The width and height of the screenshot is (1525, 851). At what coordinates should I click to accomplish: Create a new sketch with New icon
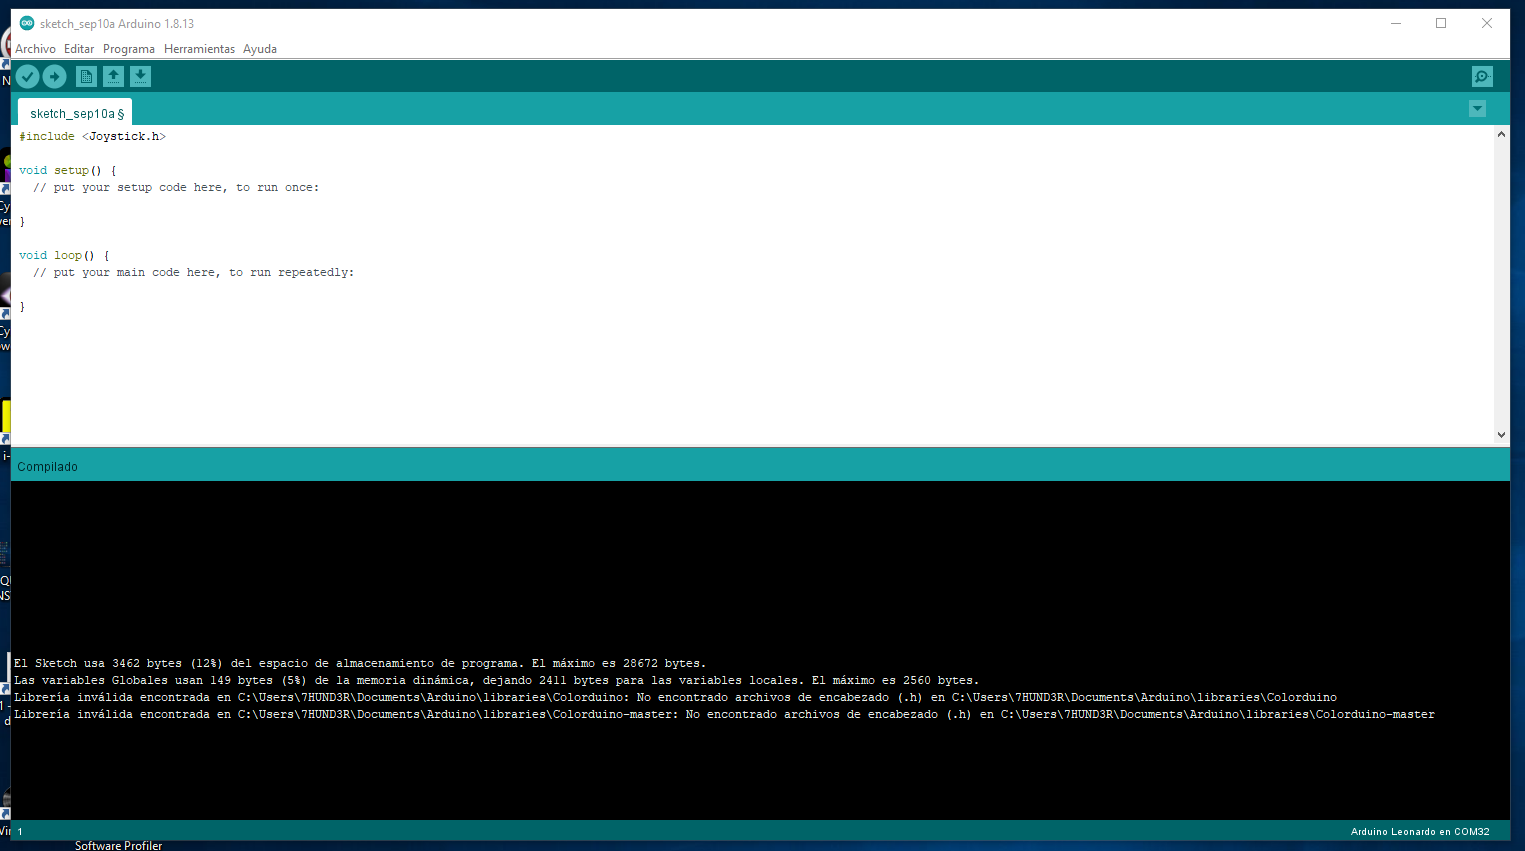point(87,76)
